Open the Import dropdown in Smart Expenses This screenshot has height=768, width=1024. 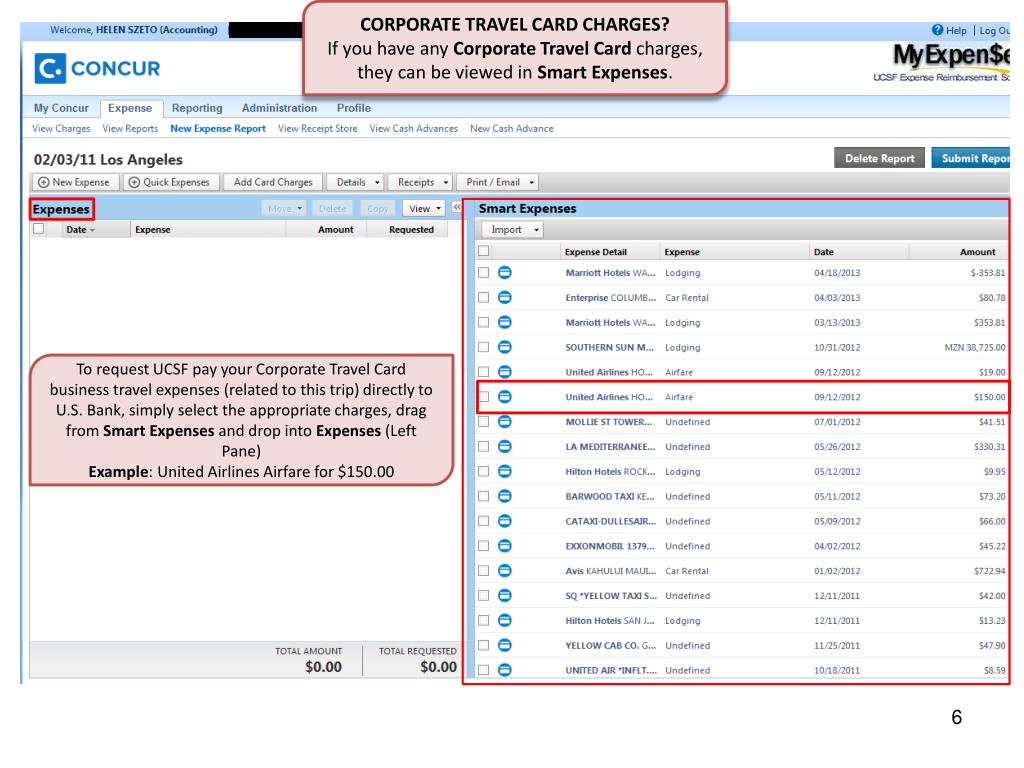513,230
